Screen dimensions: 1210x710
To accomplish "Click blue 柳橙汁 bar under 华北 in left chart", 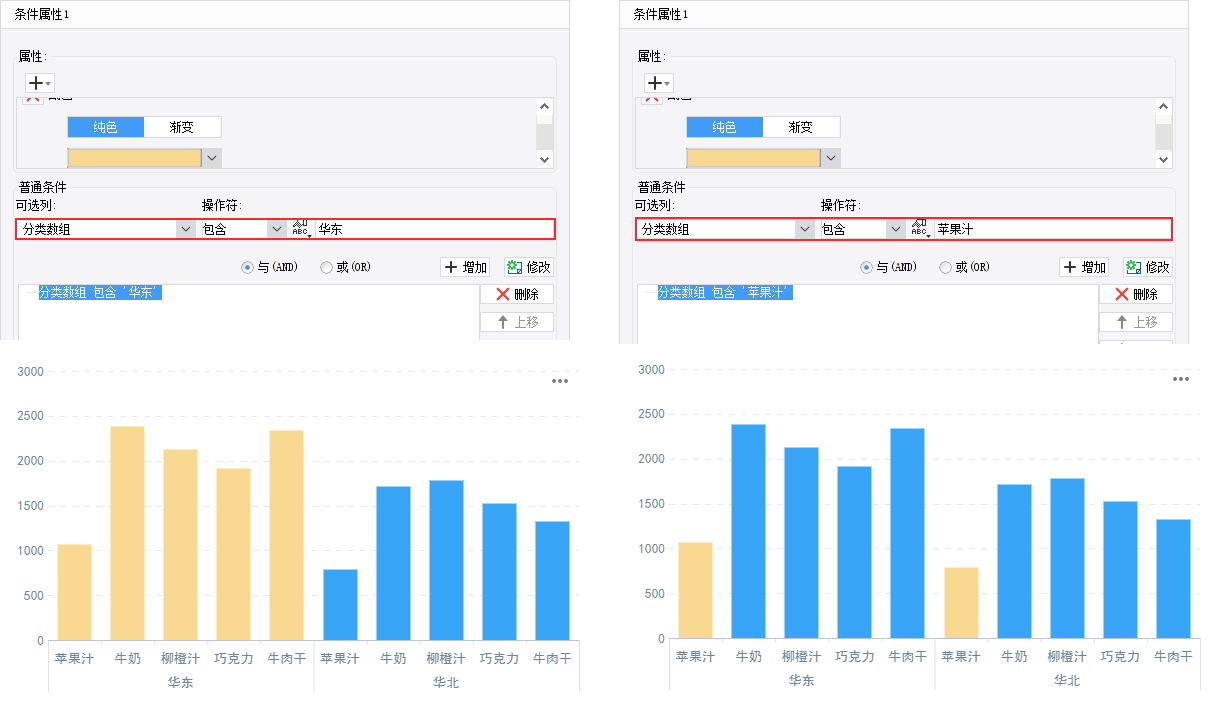I will tap(446, 560).
